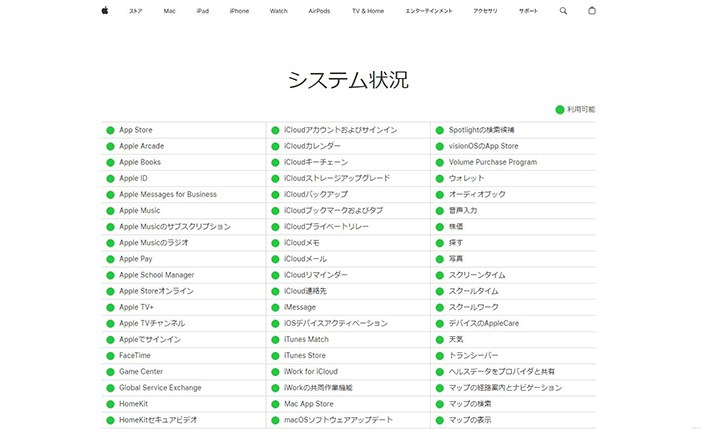This screenshot has width=701, height=429.
Task: Click the green dot beside iCloudメール
Action: point(275,259)
